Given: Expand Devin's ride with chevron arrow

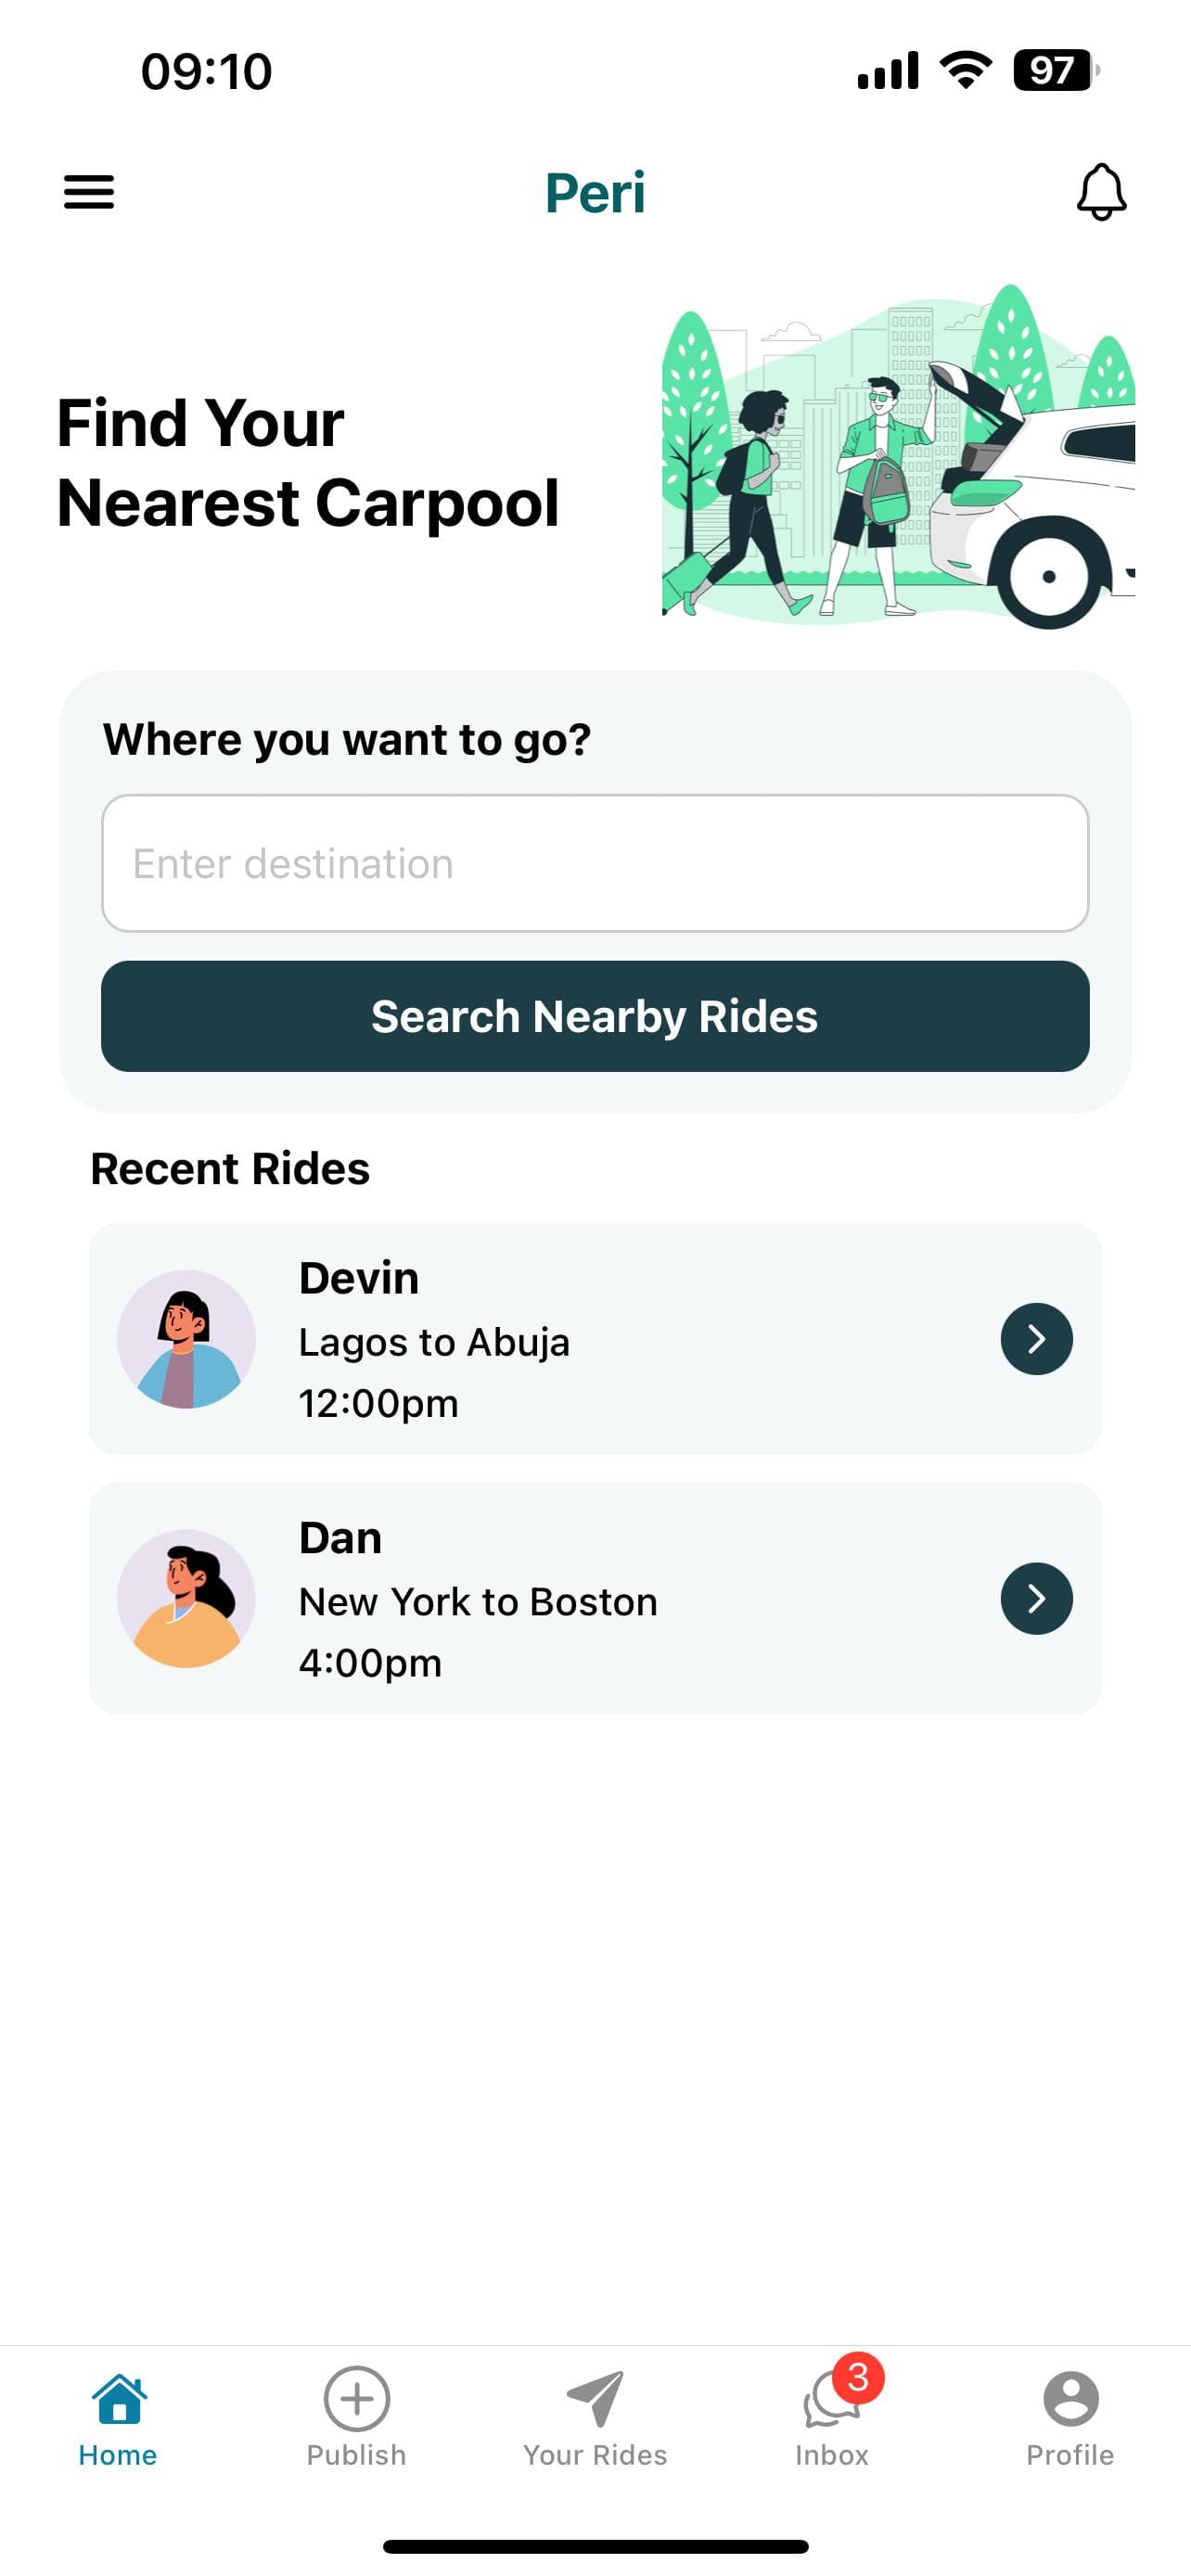Looking at the screenshot, I should tap(1036, 1338).
